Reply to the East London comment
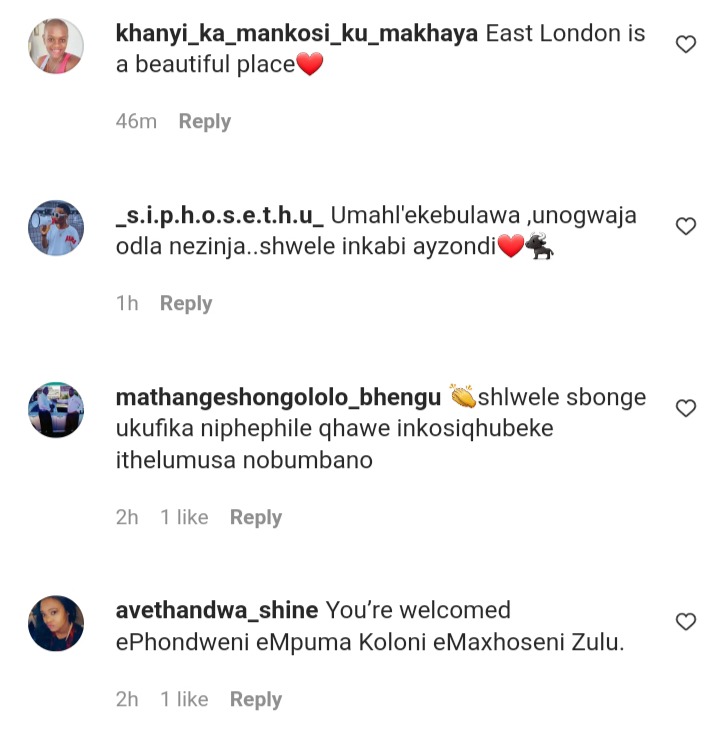This screenshot has width=720, height=753. pos(205,122)
